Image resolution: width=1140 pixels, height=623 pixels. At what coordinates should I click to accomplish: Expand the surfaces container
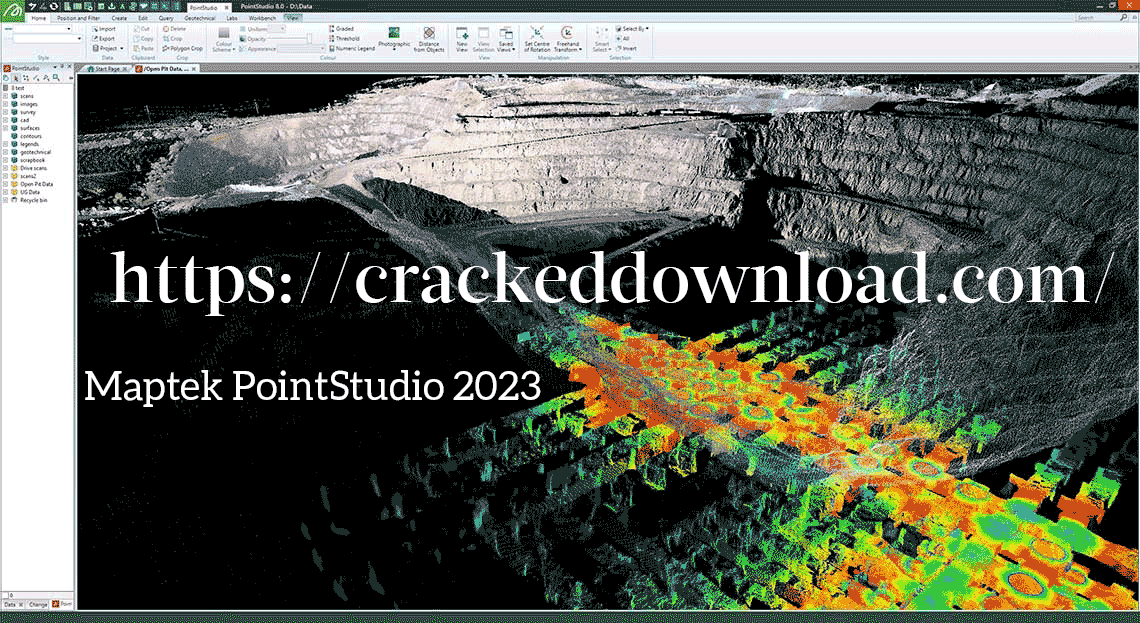pos(6,128)
